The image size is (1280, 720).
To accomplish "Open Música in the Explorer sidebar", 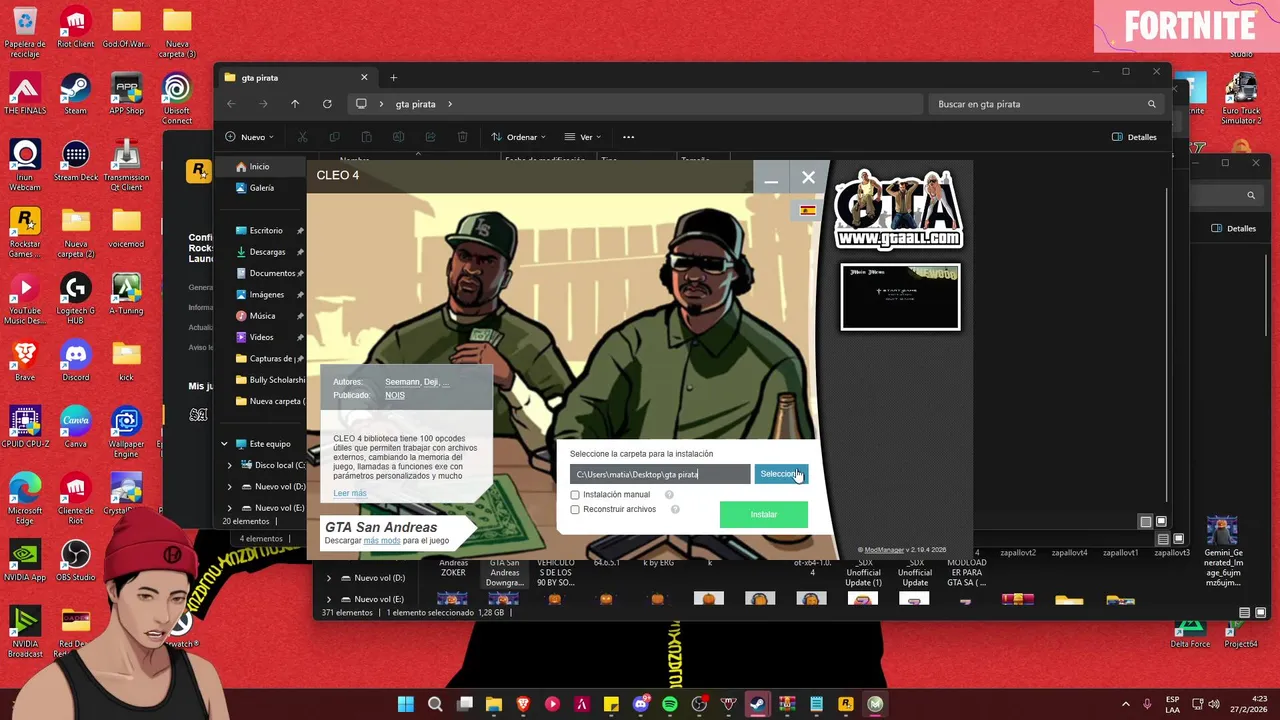I will [x=262, y=316].
